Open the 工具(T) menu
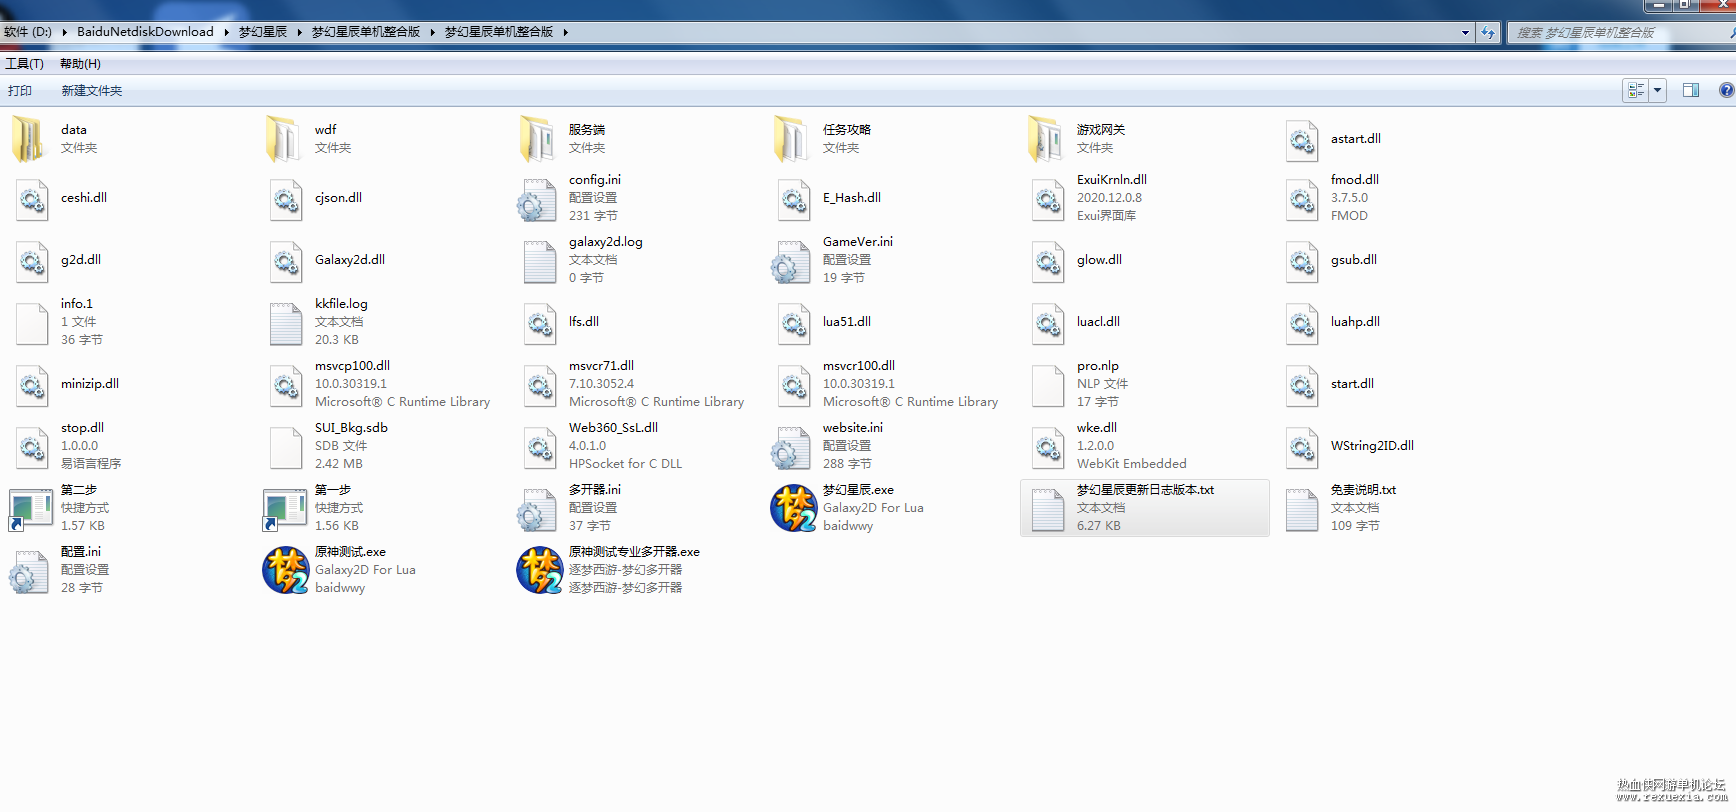Image resolution: width=1736 pixels, height=812 pixels. (x=25, y=64)
